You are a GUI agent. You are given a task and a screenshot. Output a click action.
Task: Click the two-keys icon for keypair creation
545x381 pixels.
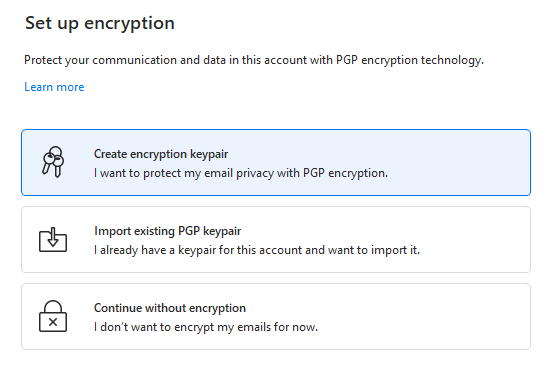pyautogui.click(x=53, y=162)
